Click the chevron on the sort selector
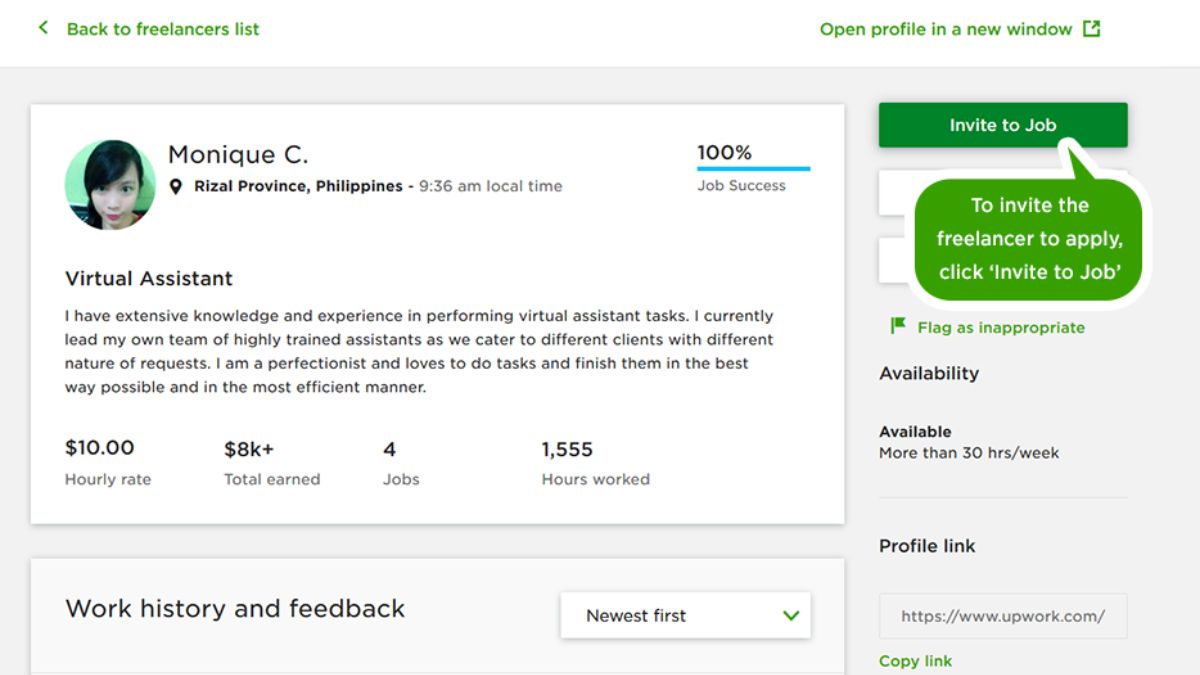 789,615
